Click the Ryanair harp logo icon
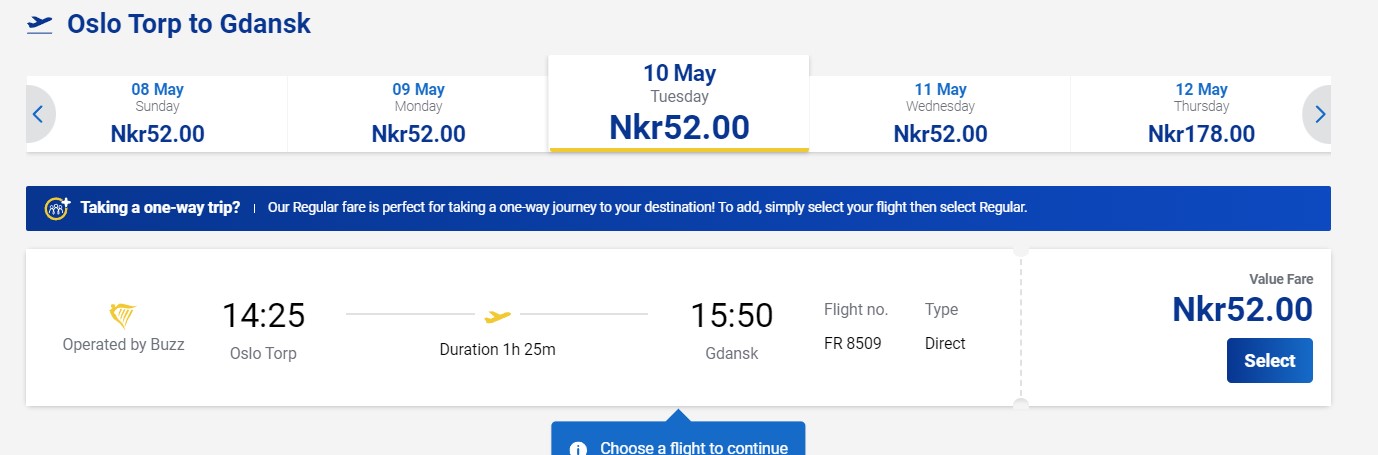 click(123, 316)
